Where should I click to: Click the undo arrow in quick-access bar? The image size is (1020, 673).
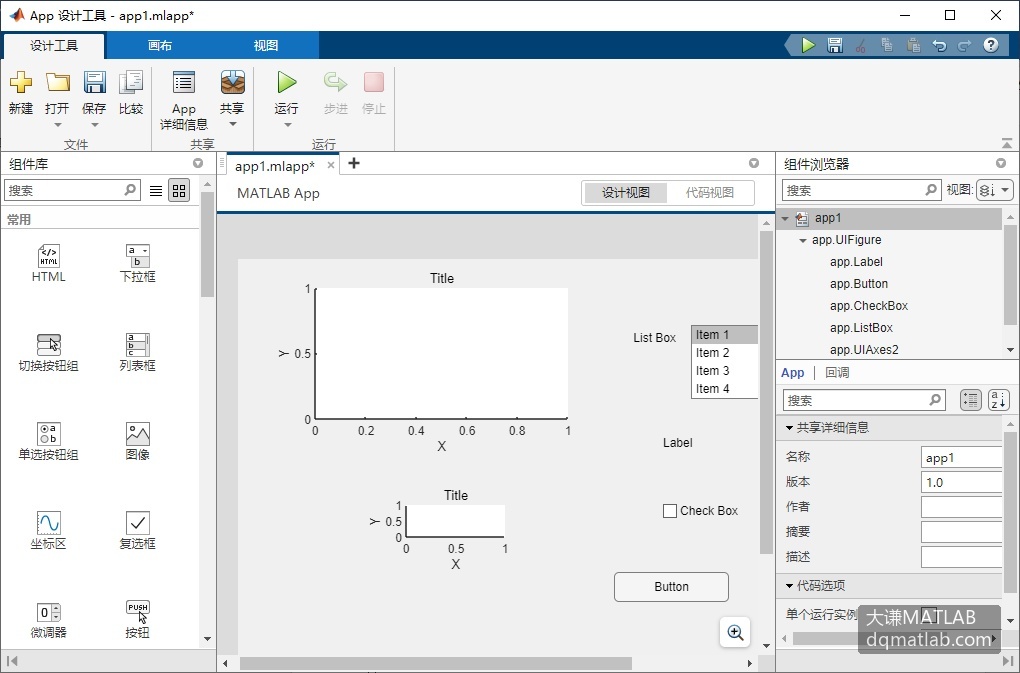point(939,46)
